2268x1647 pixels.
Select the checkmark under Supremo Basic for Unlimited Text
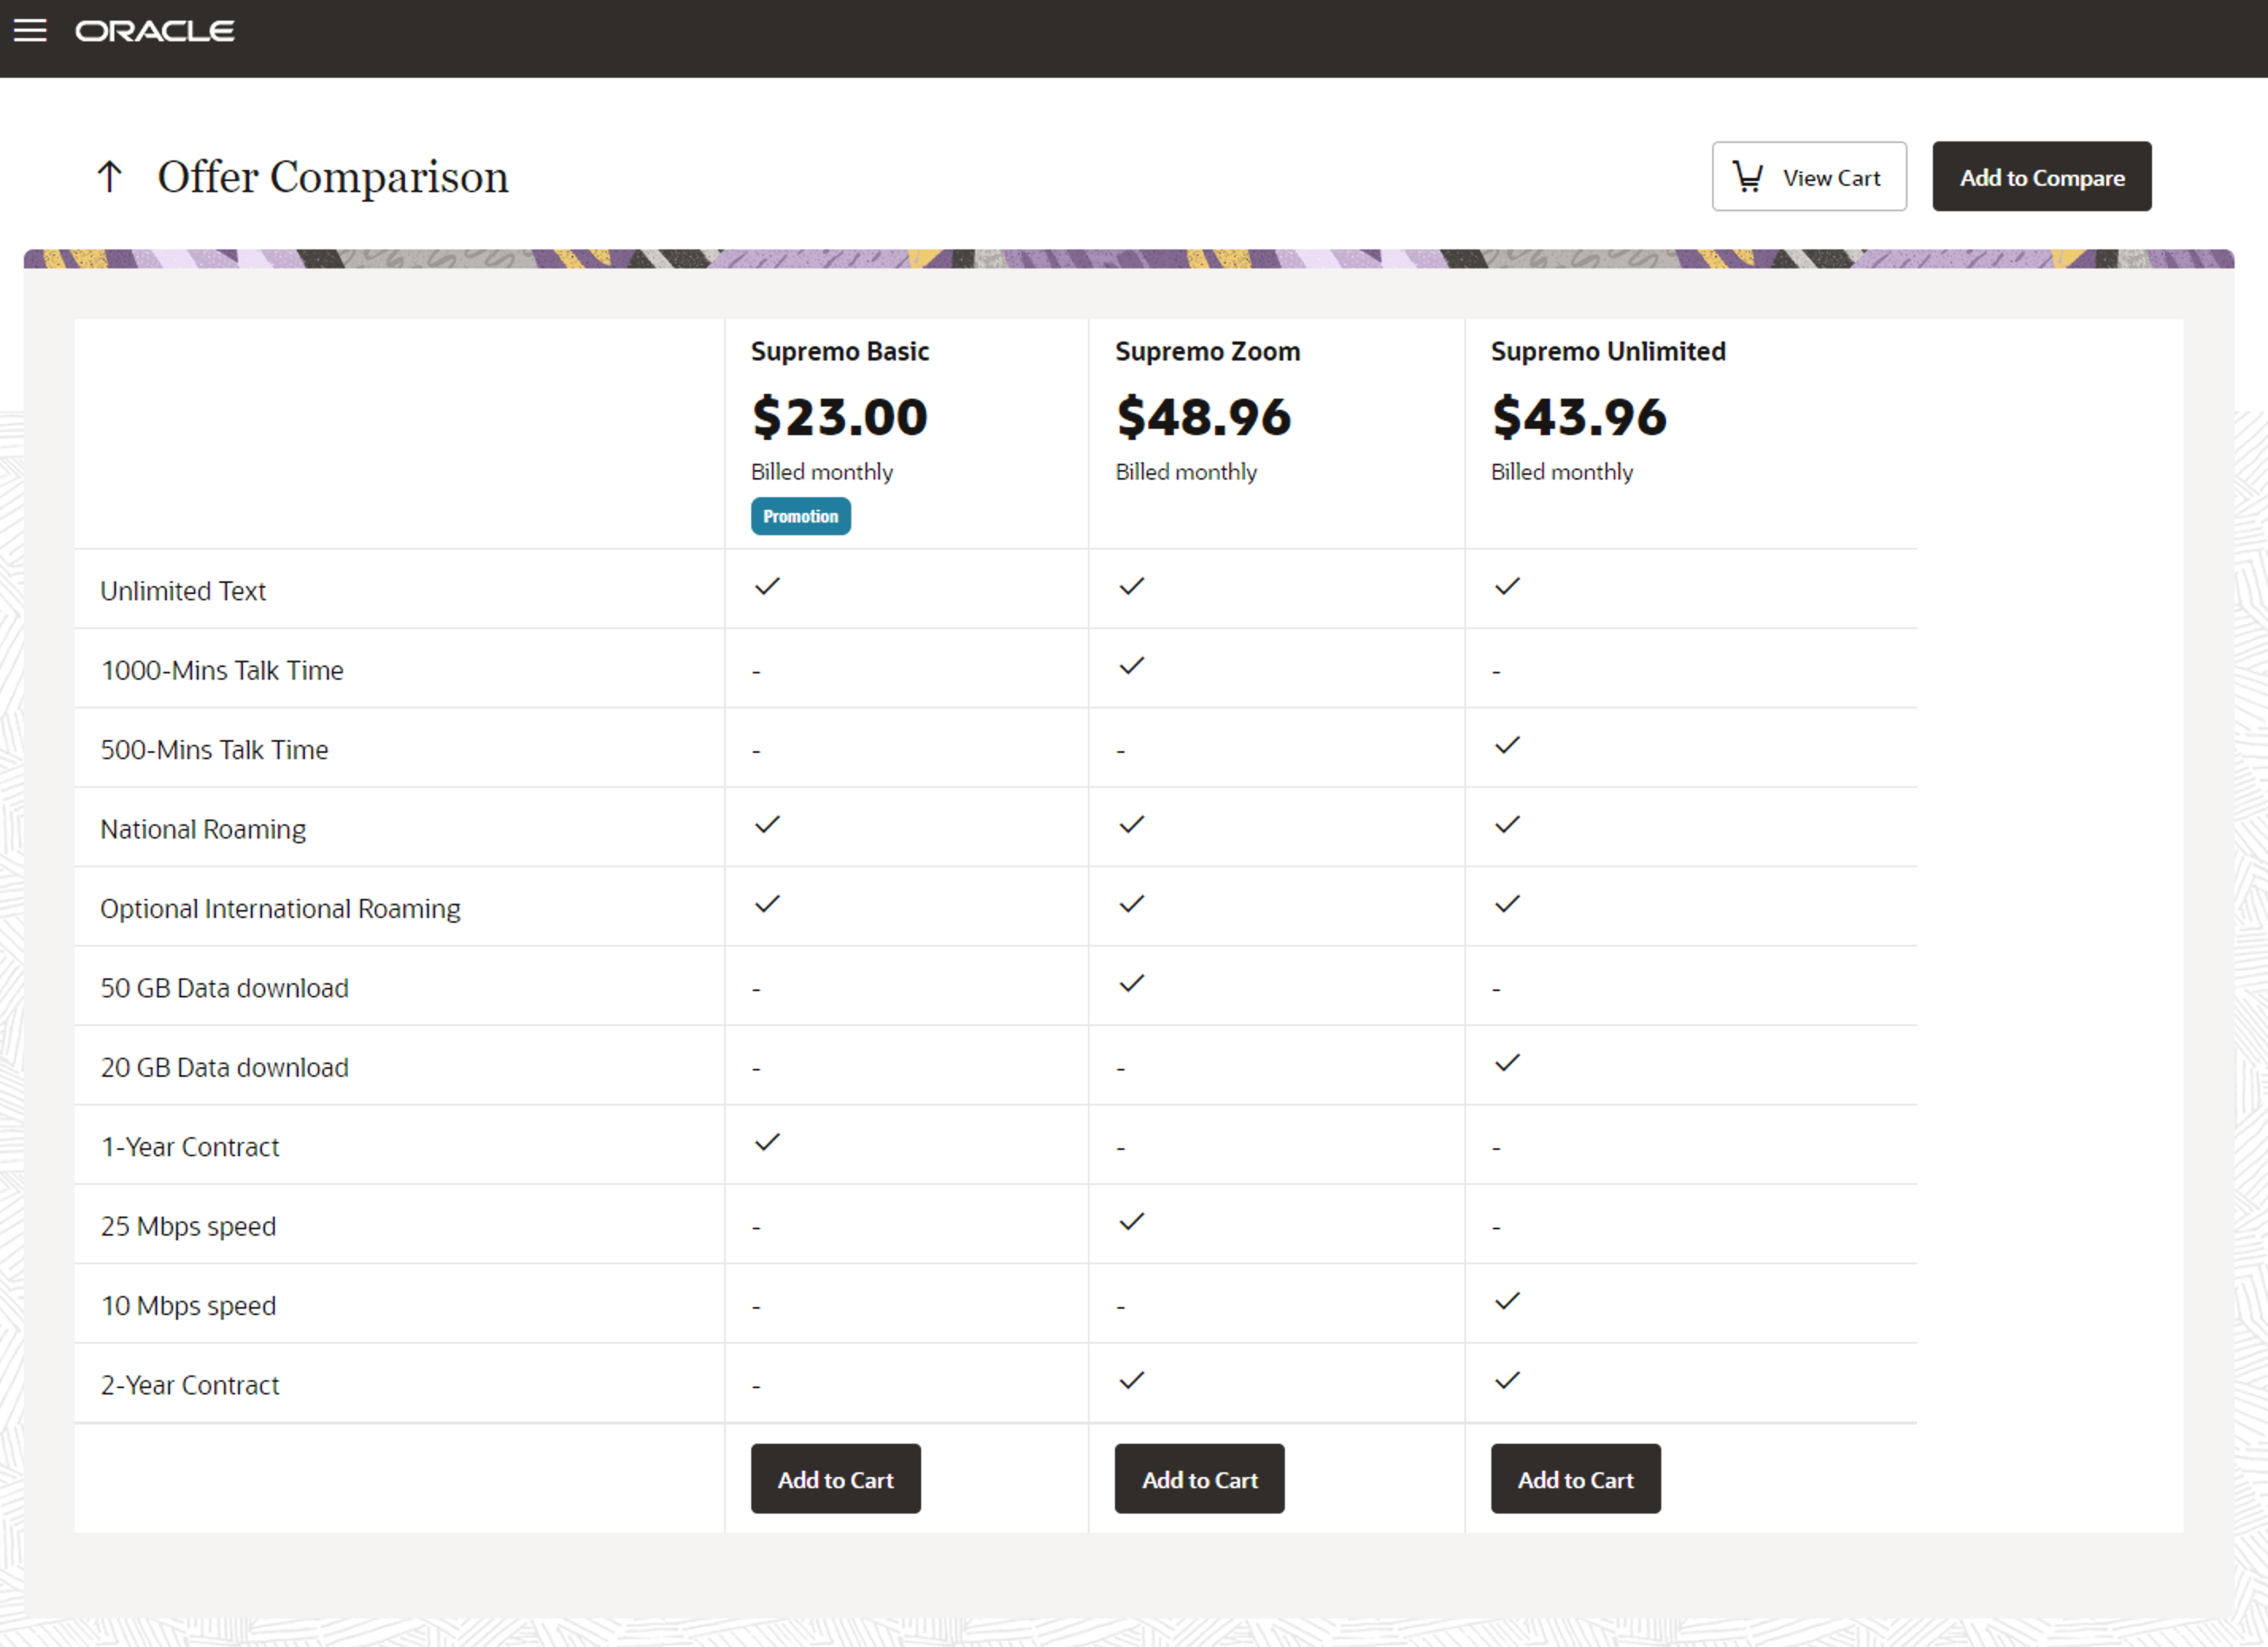[766, 587]
